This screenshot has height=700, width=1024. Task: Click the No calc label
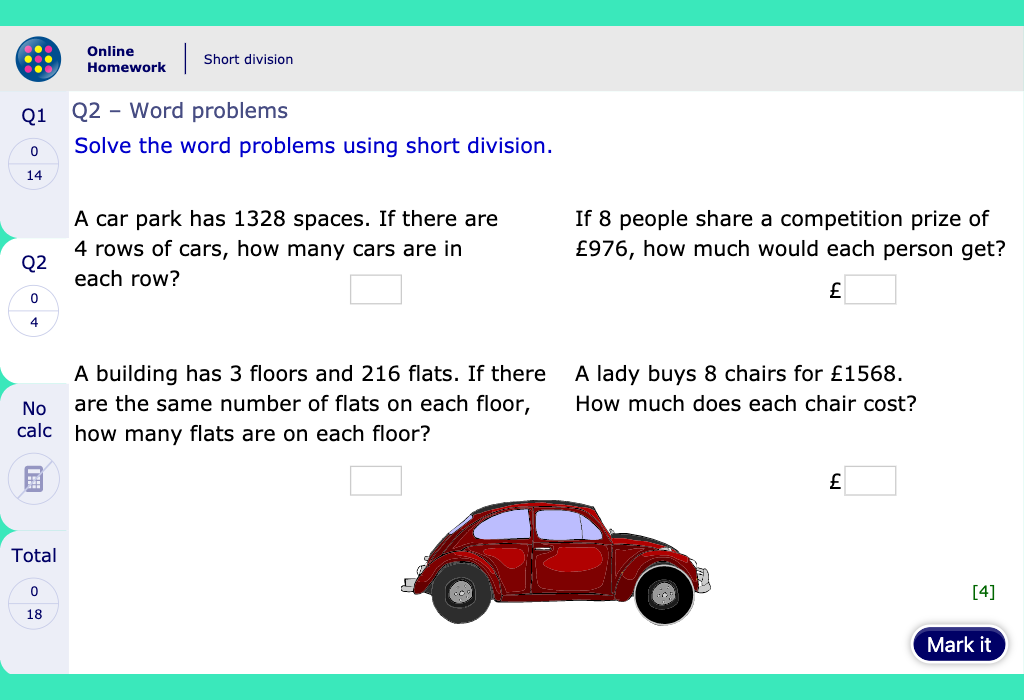coord(34,419)
